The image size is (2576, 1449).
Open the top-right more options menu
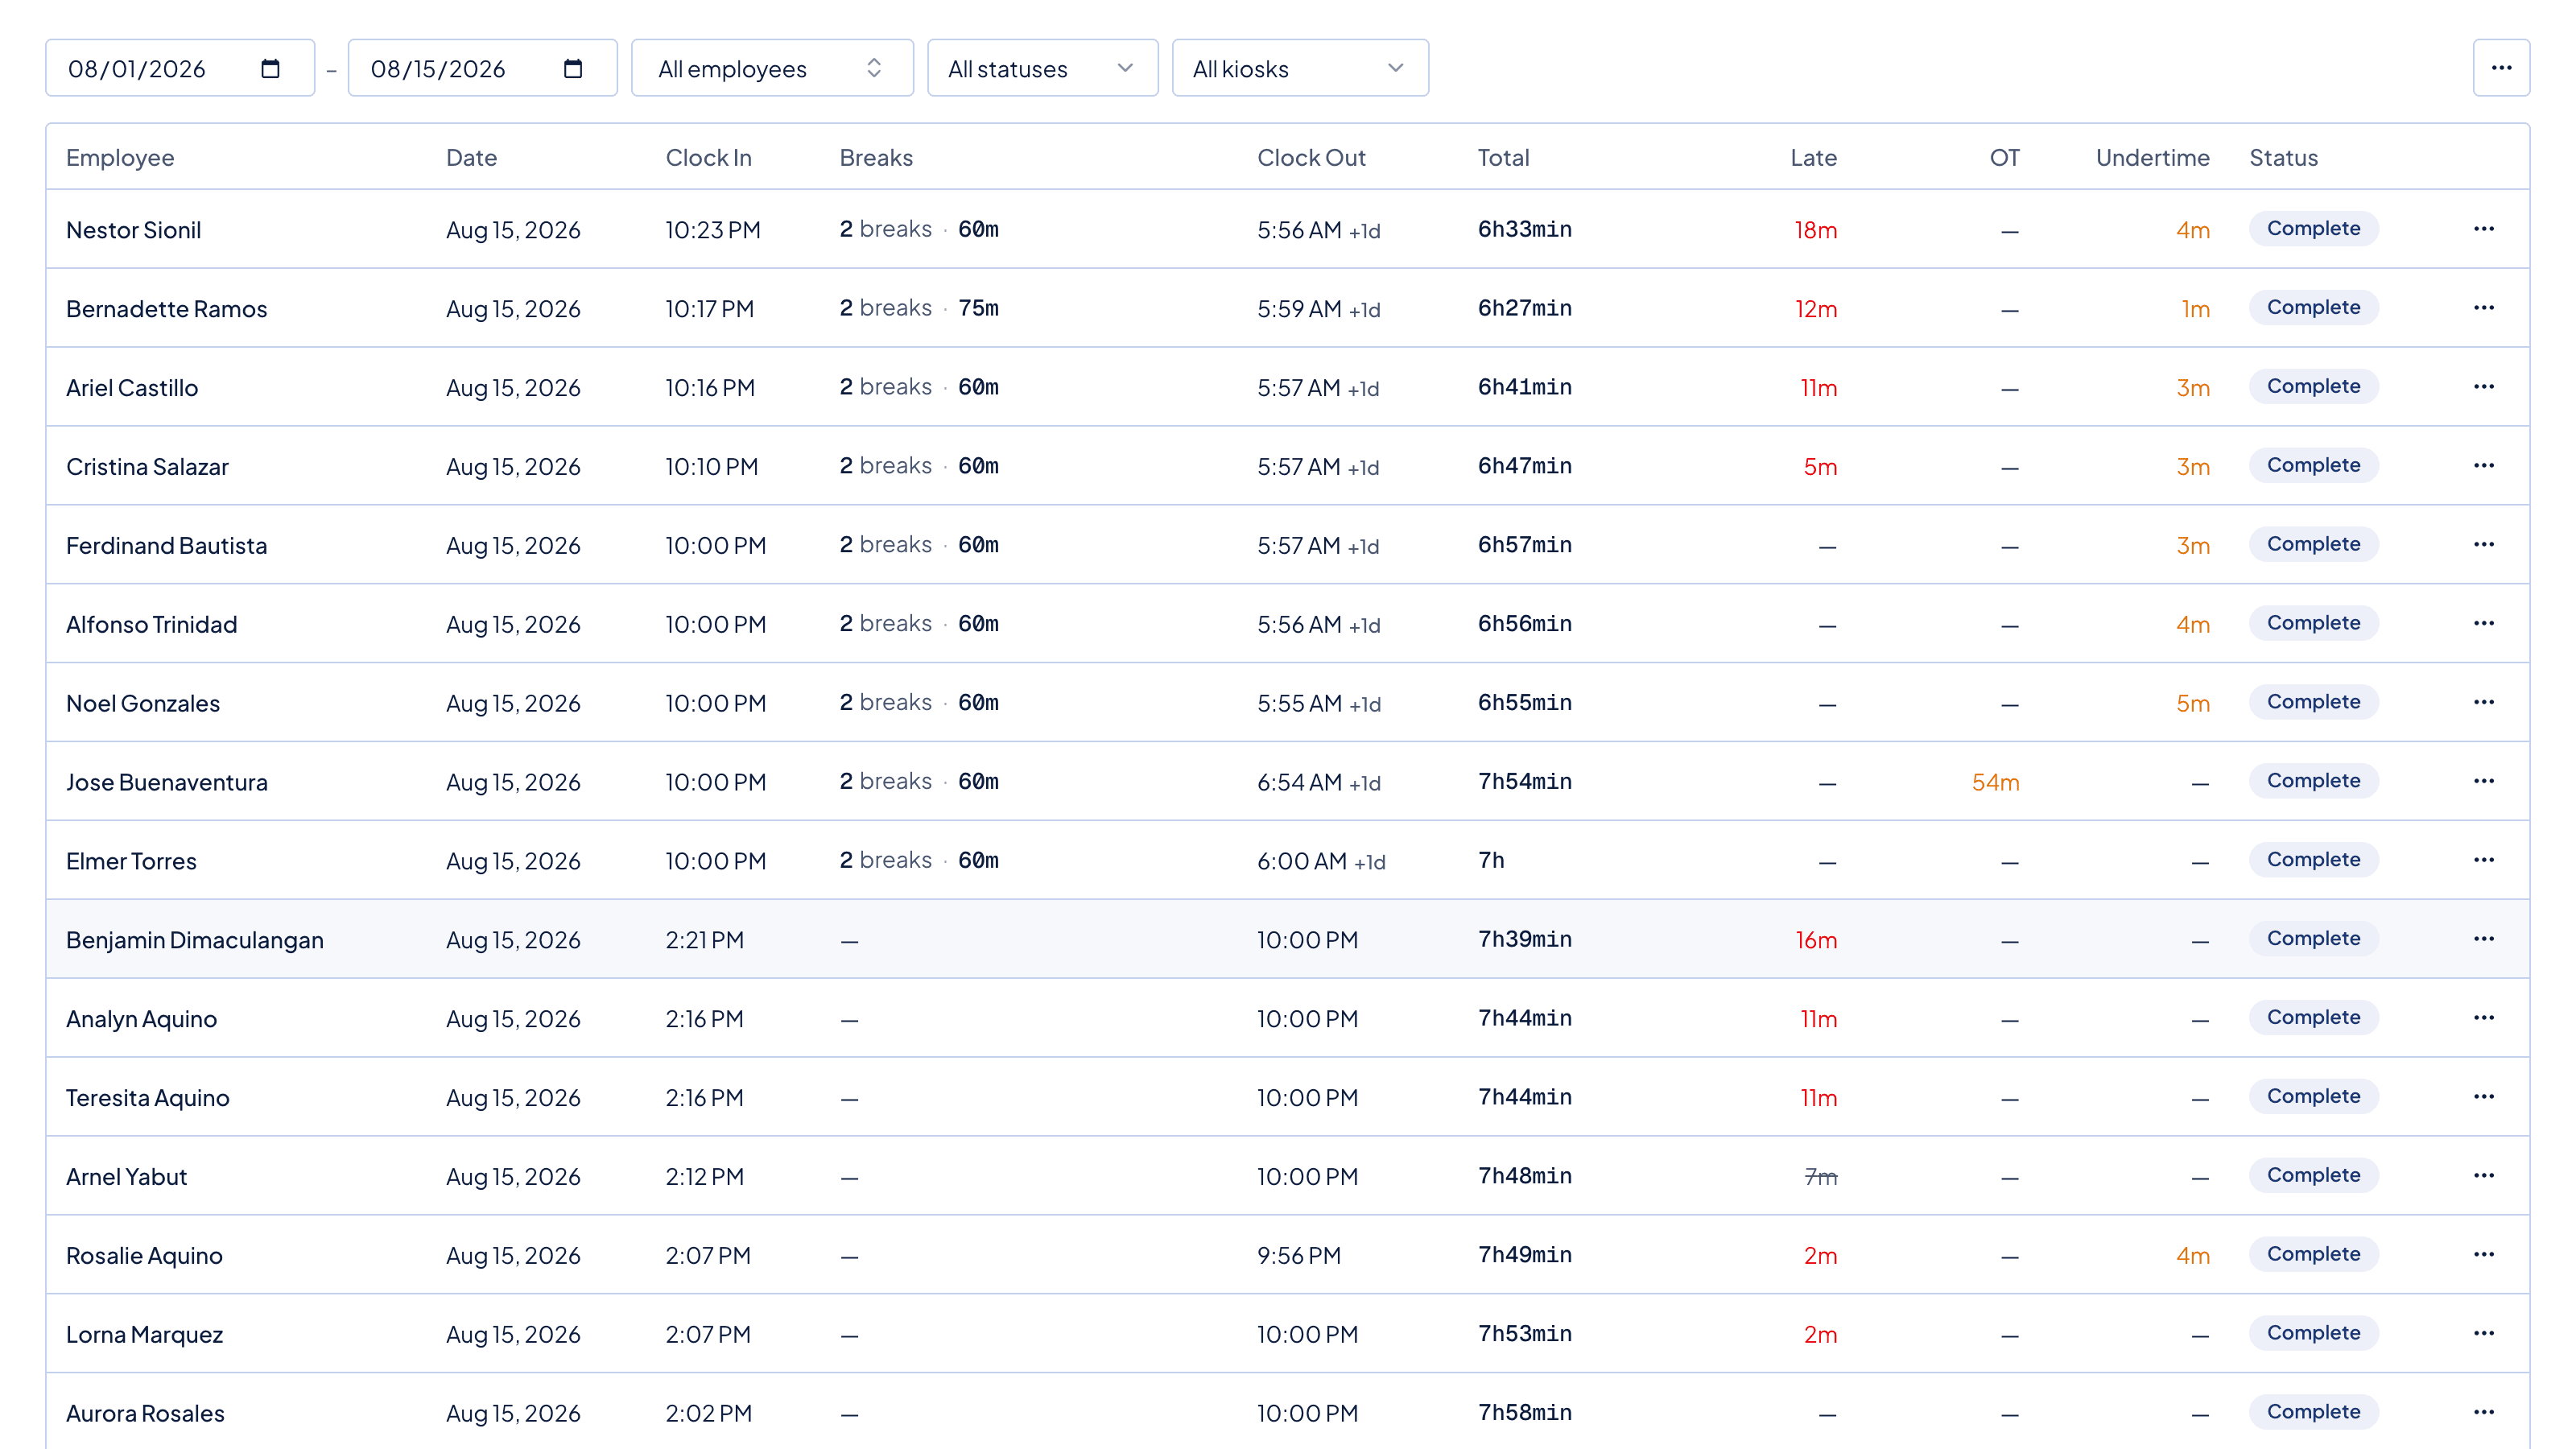pyautogui.click(x=2501, y=68)
